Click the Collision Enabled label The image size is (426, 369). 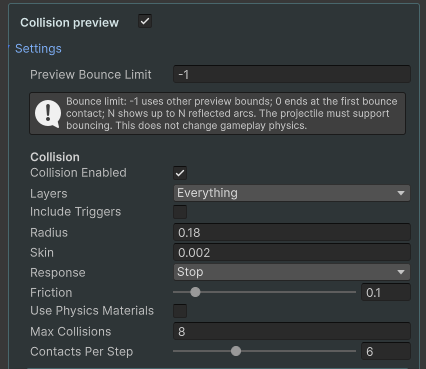(78, 173)
